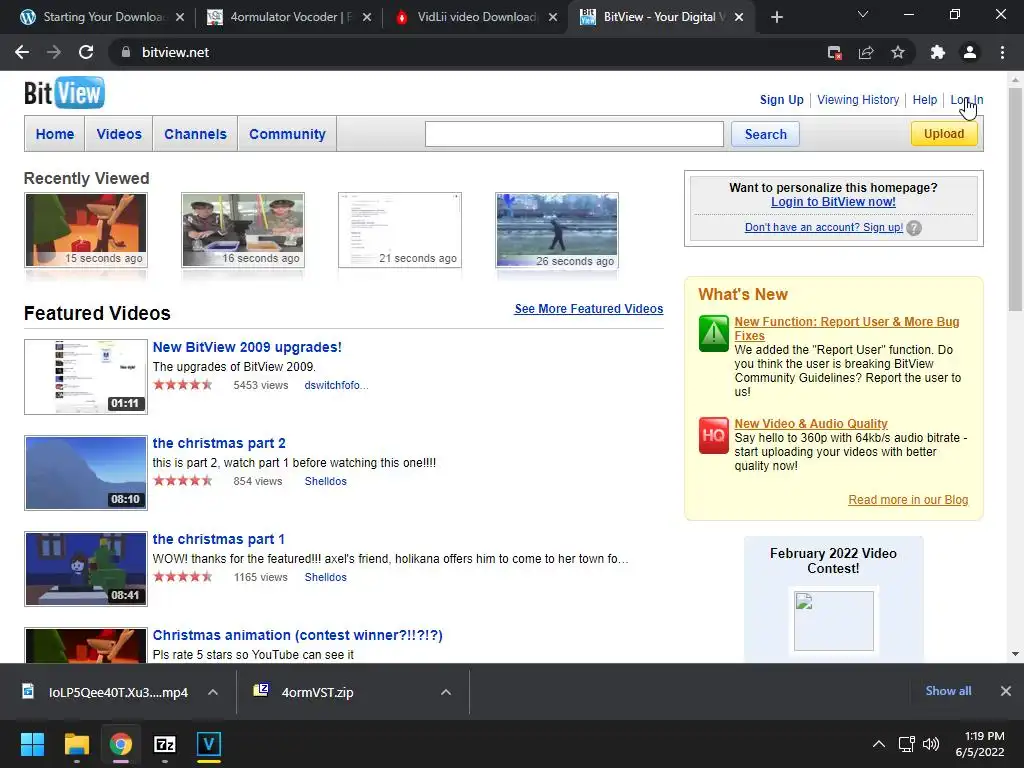Click 'Don't have an account? Sign up!' link

pos(824,227)
